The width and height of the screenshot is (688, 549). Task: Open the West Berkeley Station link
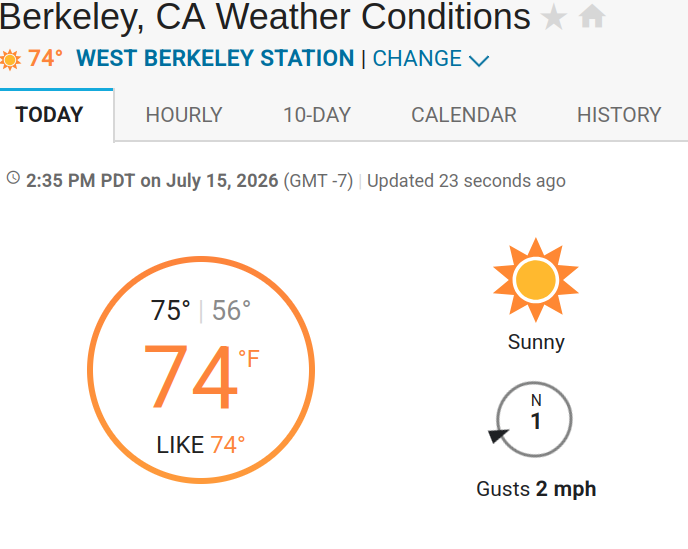(215, 58)
